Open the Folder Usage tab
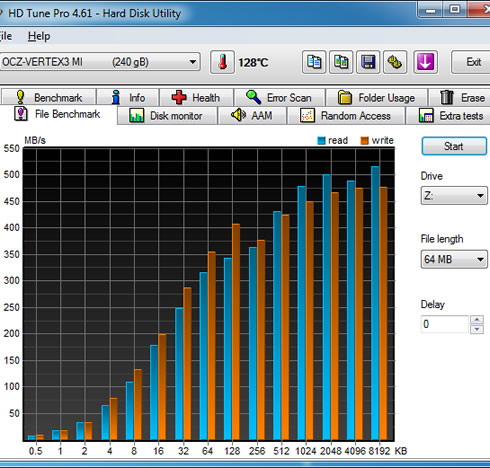The width and height of the screenshot is (490, 468). click(376, 98)
